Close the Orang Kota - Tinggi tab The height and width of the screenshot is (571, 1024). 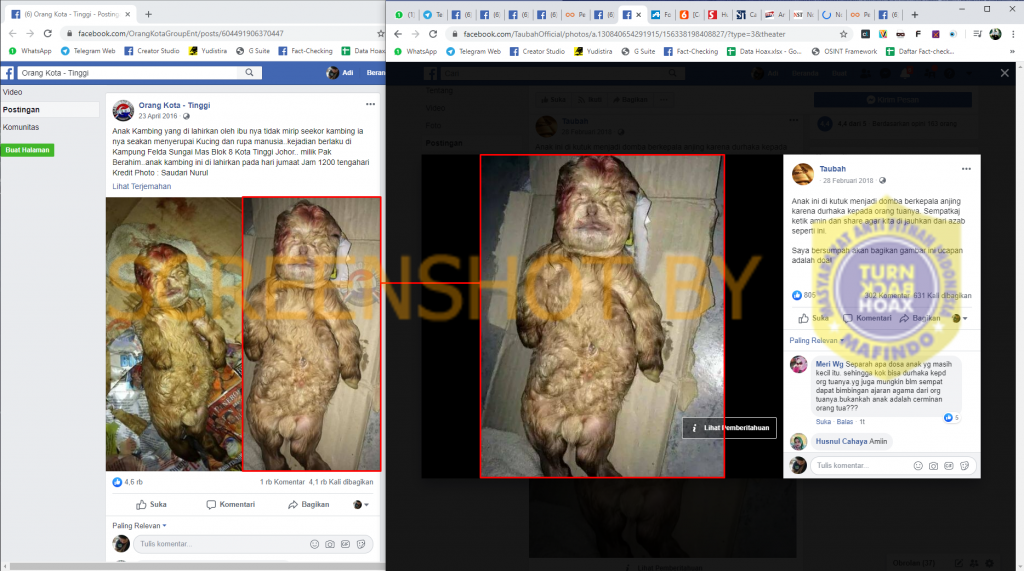pos(127,14)
